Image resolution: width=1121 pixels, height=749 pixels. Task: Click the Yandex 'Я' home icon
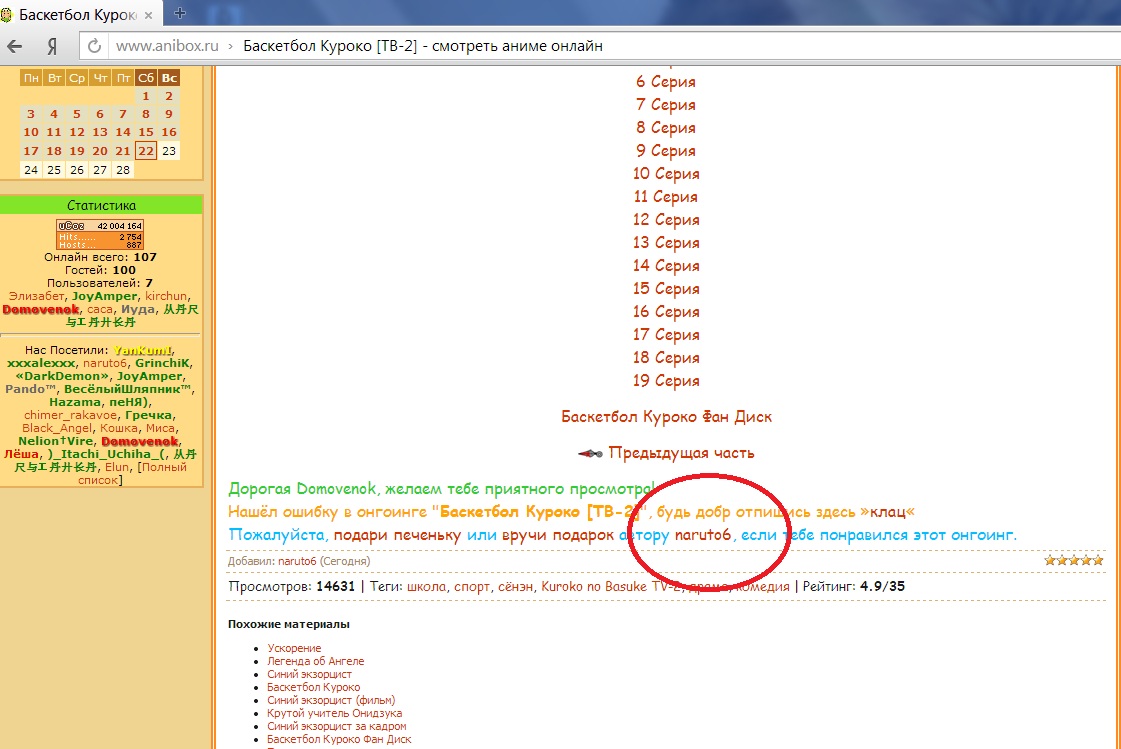(52, 46)
